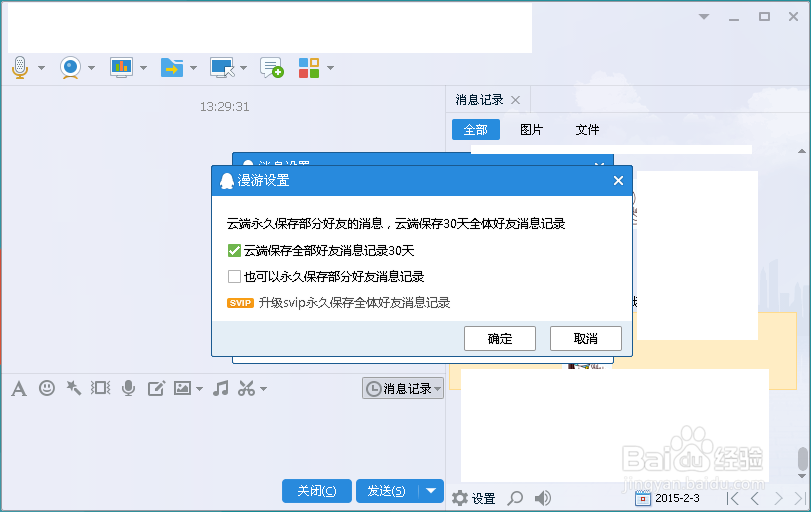
Task: Click the 2015-2-3 date text
Action: click(x=677, y=499)
